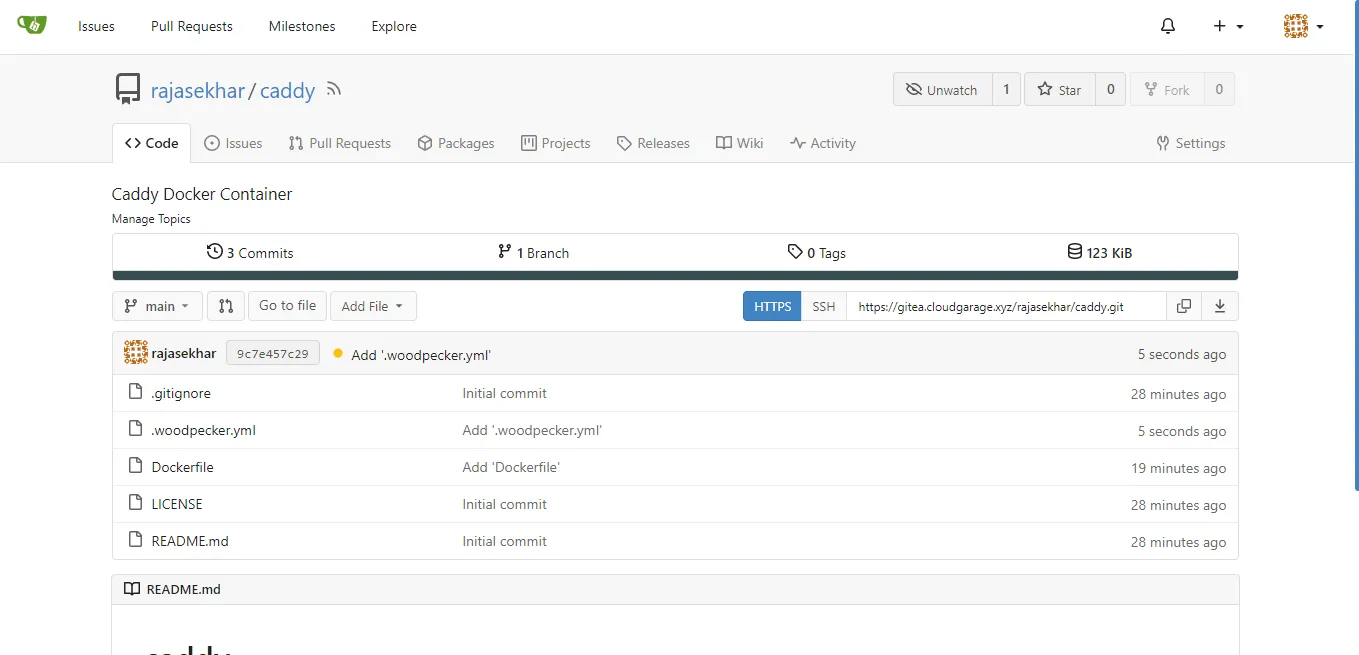Open the rajasekhar owner link in title
The width and height of the screenshot is (1359, 655).
[198, 90]
